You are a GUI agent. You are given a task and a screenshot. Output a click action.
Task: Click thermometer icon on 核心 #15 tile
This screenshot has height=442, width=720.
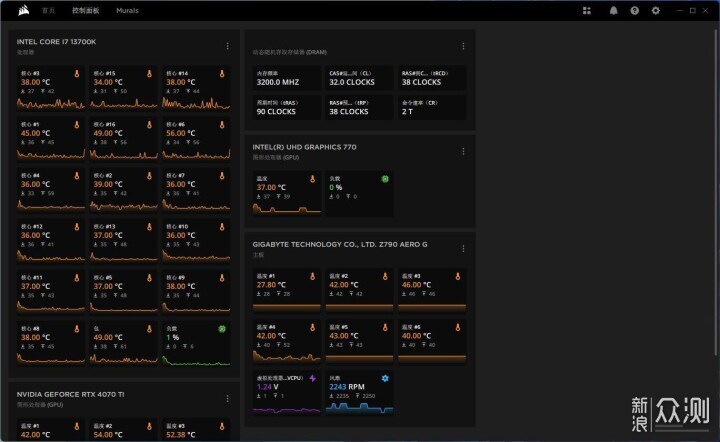pos(149,74)
